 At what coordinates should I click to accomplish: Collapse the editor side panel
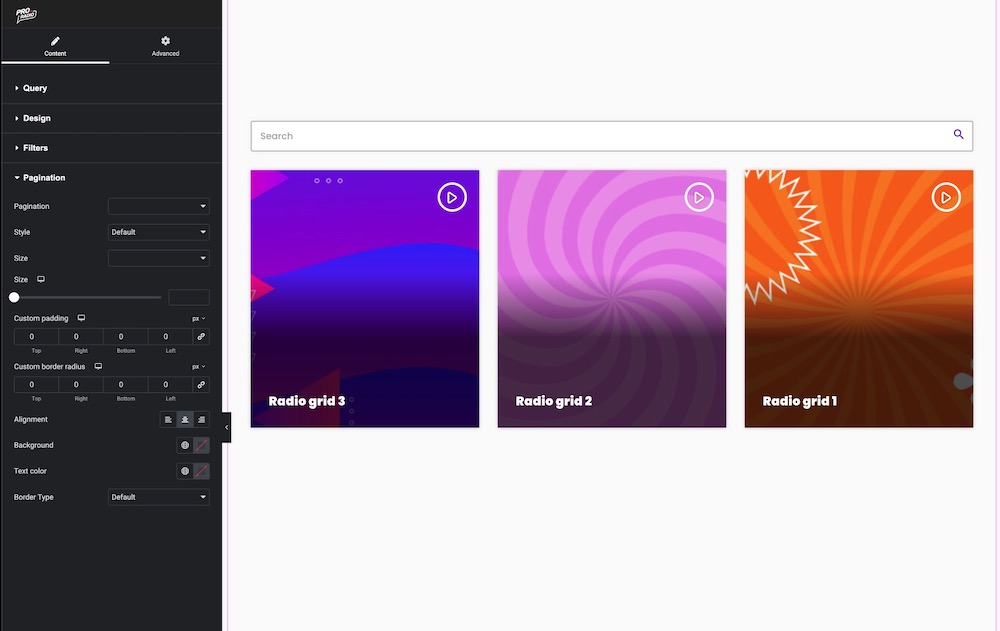pos(226,427)
